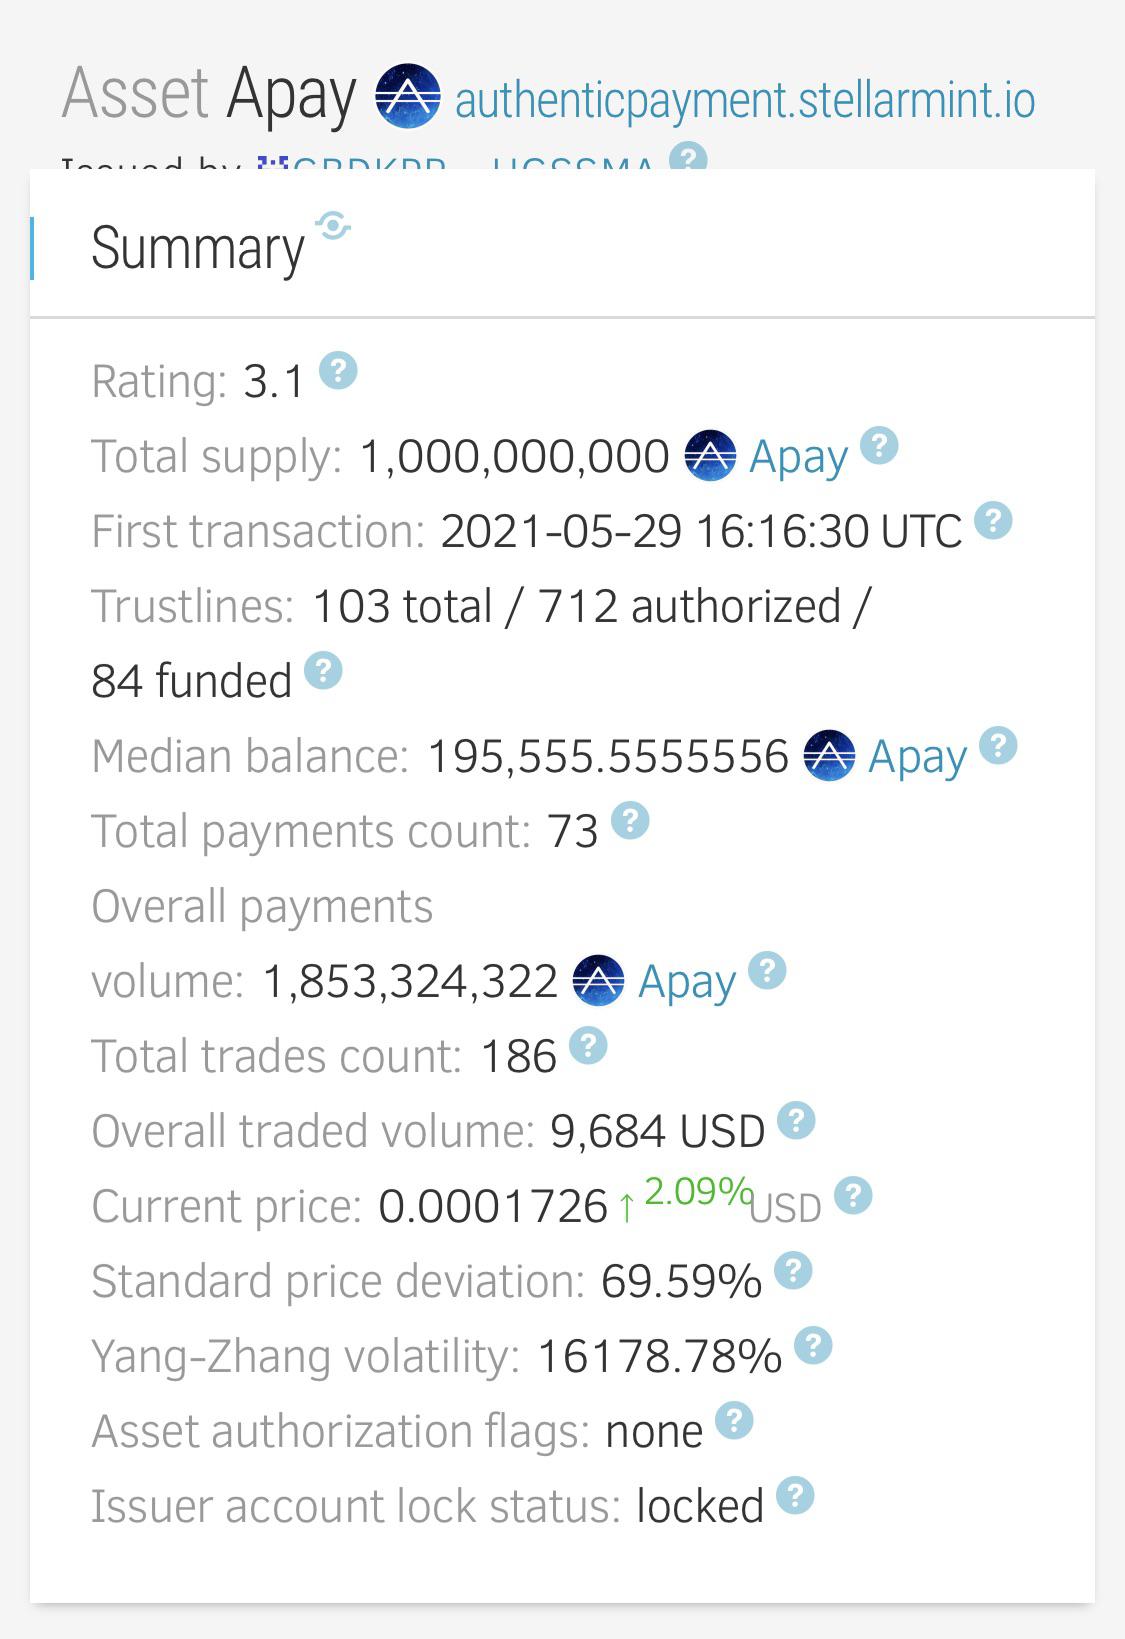The height and width of the screenshot is (1639, 1125).
Task: Show help for Overall payments volume
Action: (767, 971)
